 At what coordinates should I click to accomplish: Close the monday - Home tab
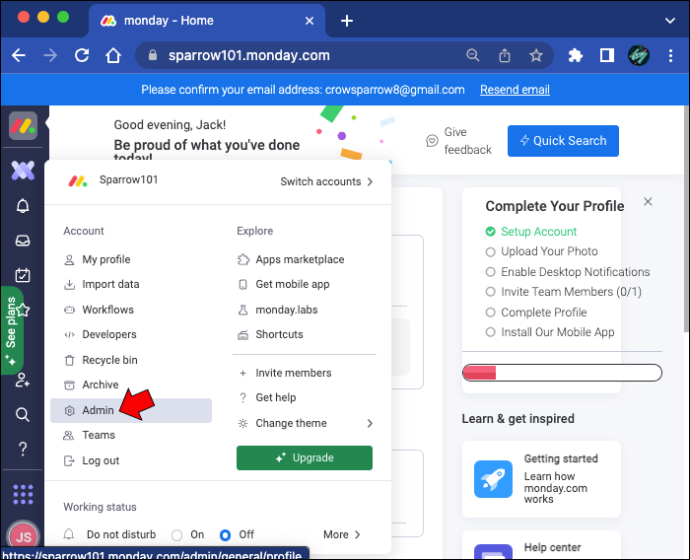pos(310,21)
